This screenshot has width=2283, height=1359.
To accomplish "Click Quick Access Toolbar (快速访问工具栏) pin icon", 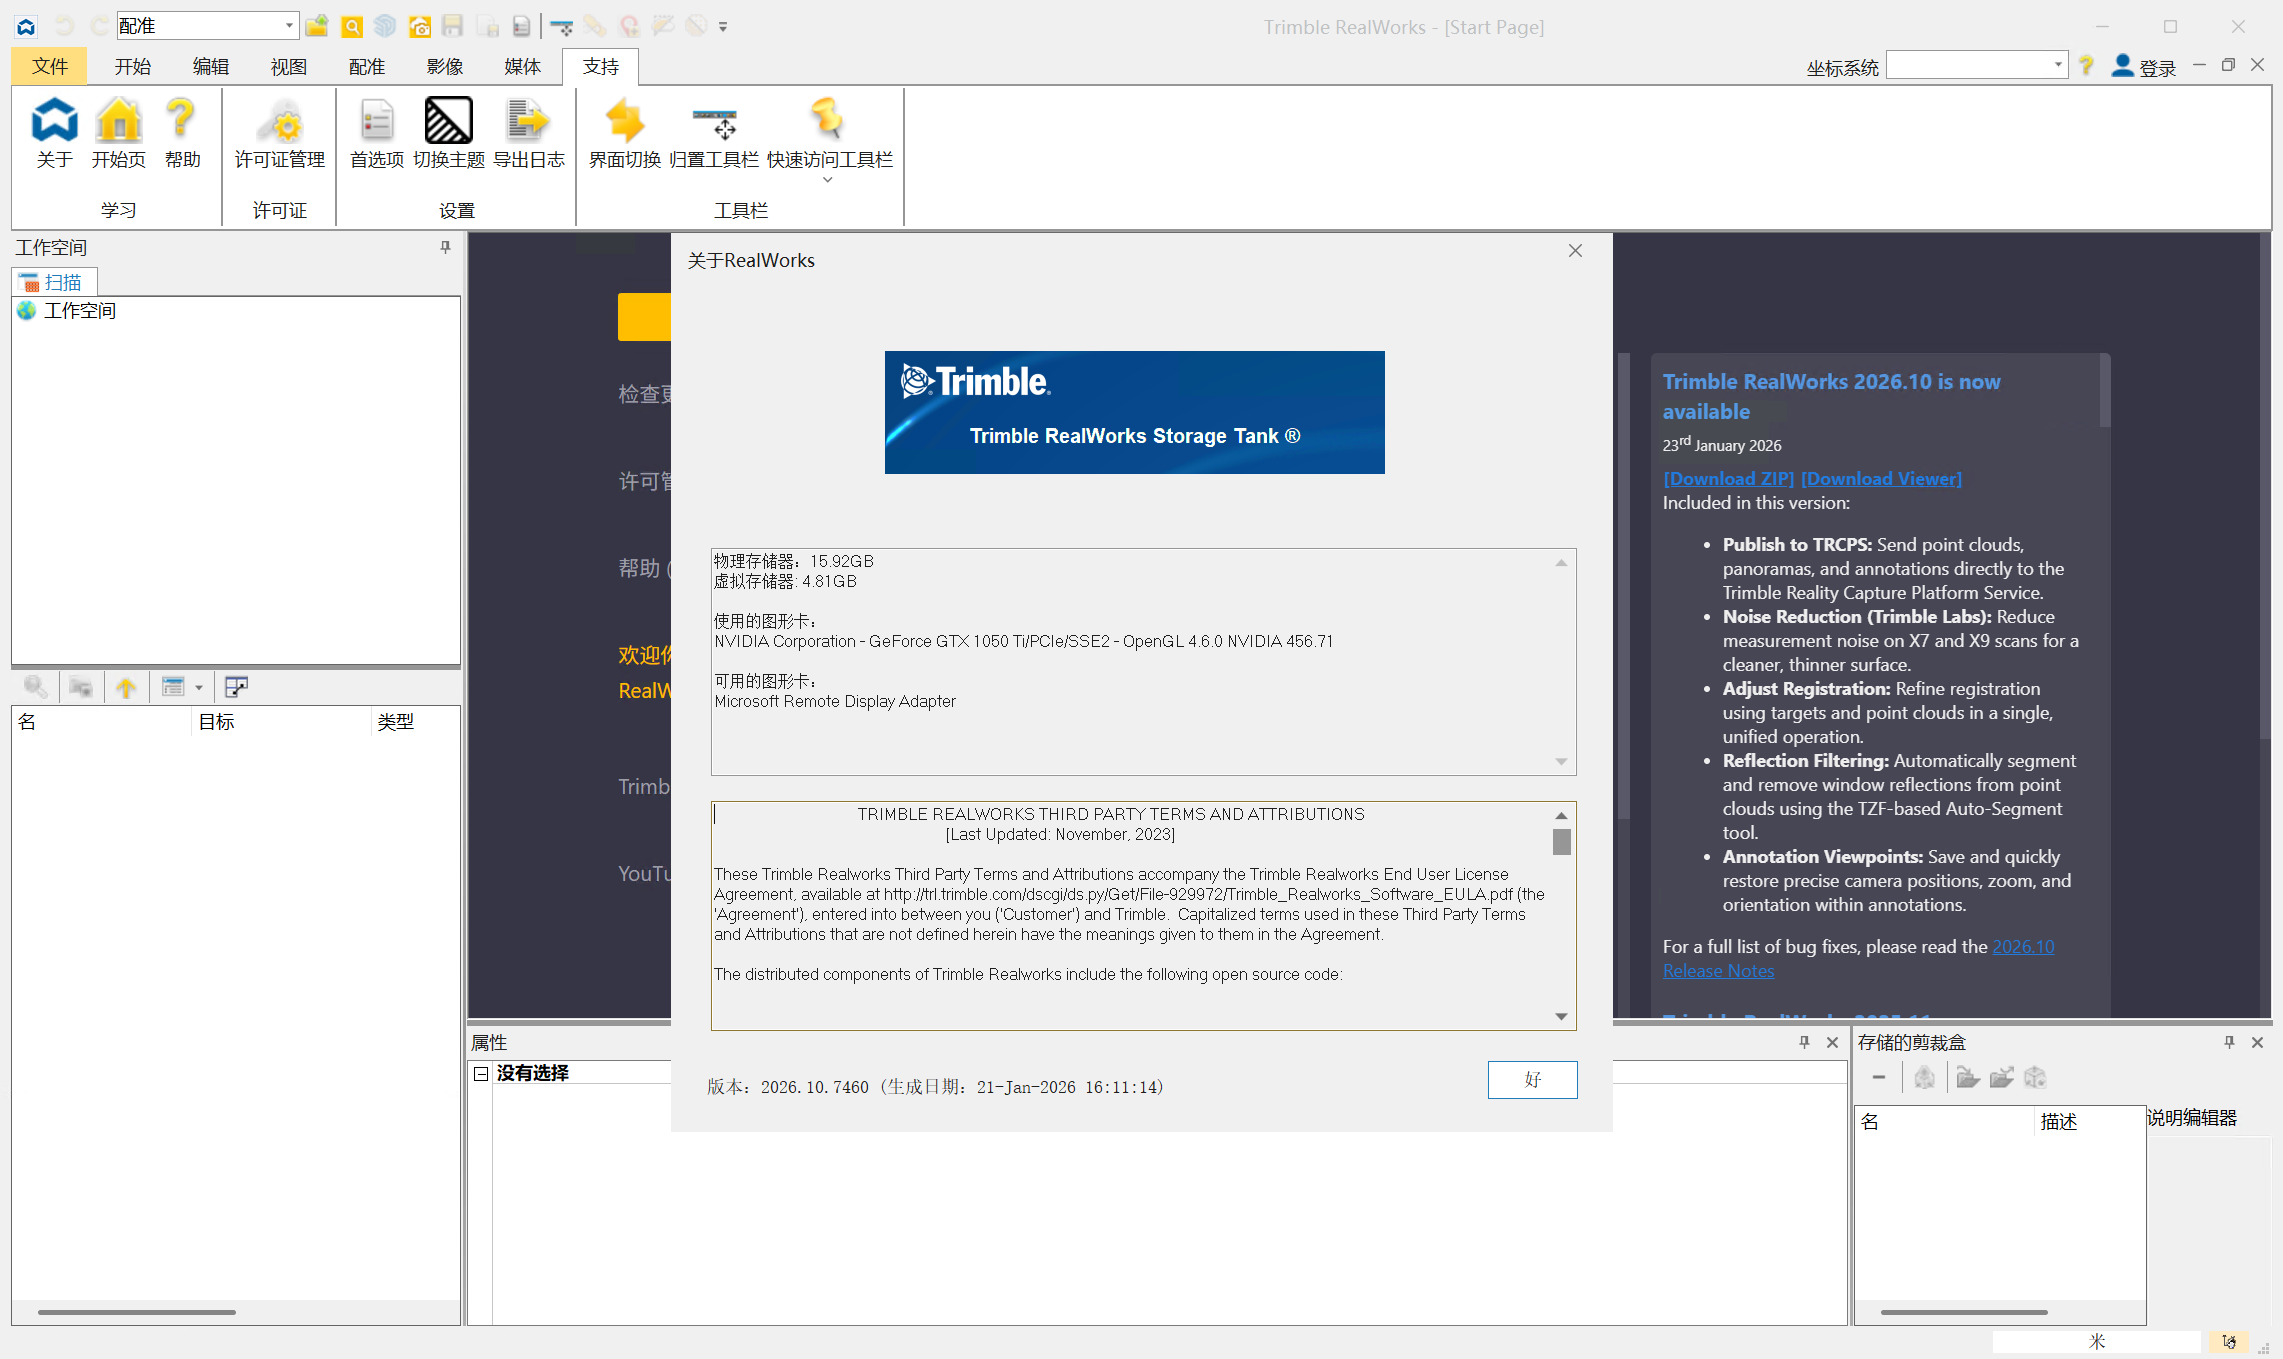I will [829, 120].
